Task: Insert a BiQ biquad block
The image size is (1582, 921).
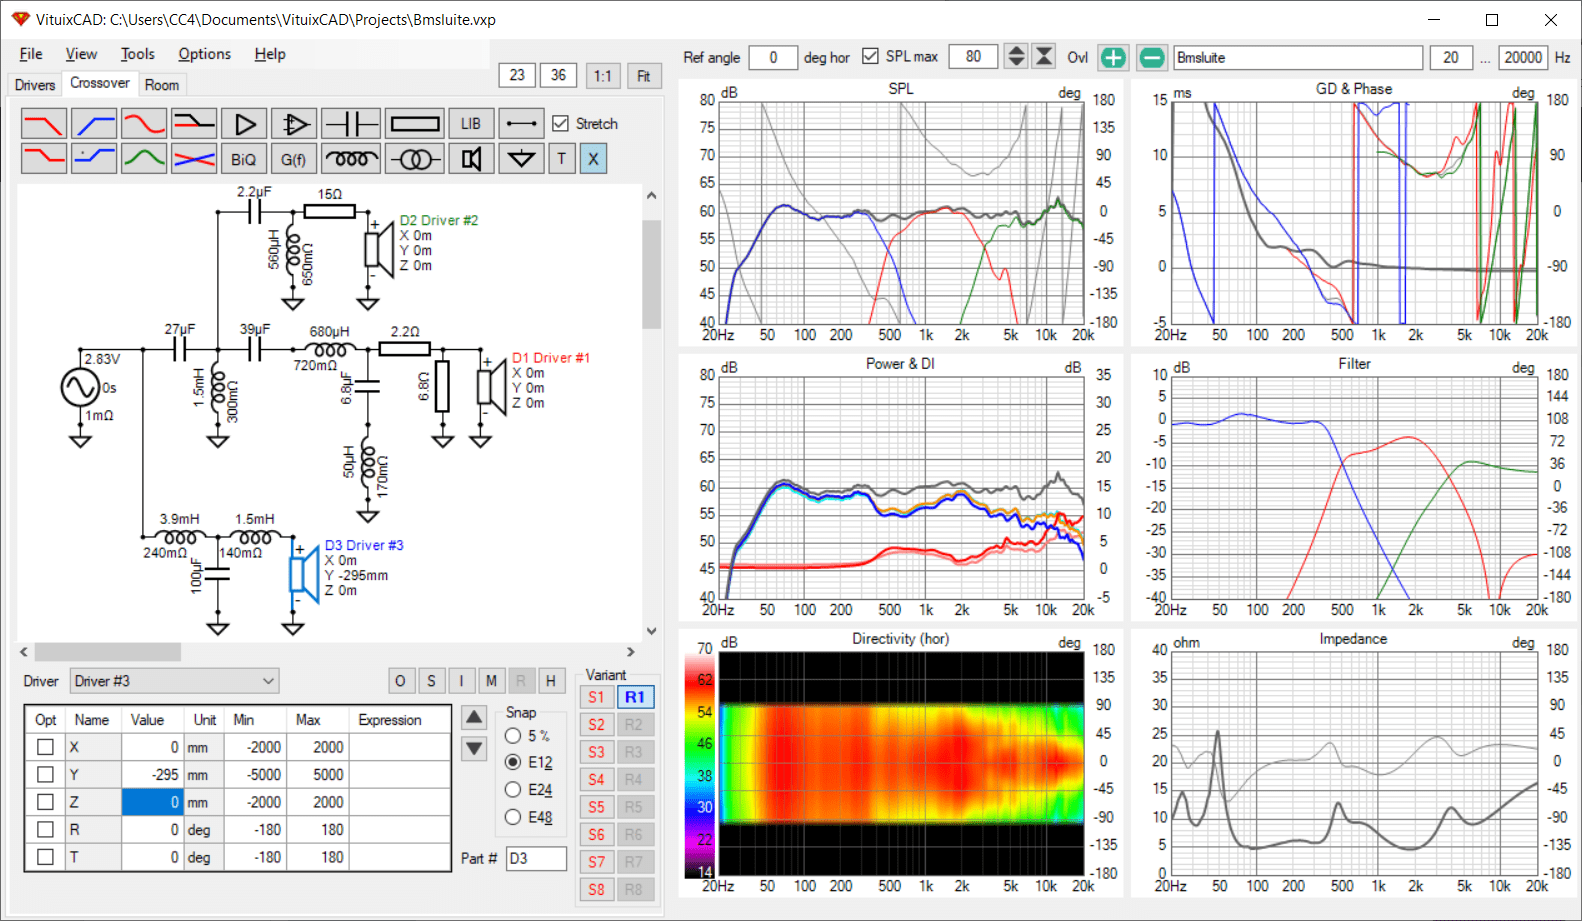Action: pyautogui.click(x=244, y=158)
